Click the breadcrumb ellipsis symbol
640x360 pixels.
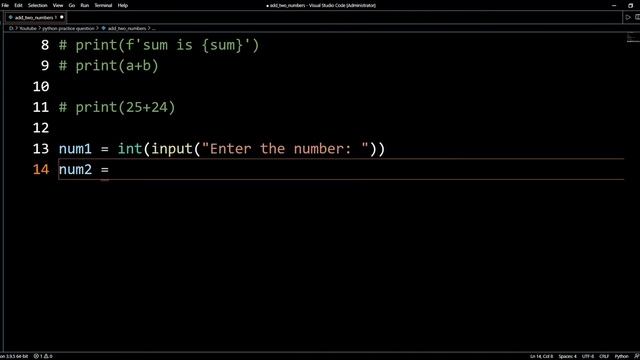153,29
